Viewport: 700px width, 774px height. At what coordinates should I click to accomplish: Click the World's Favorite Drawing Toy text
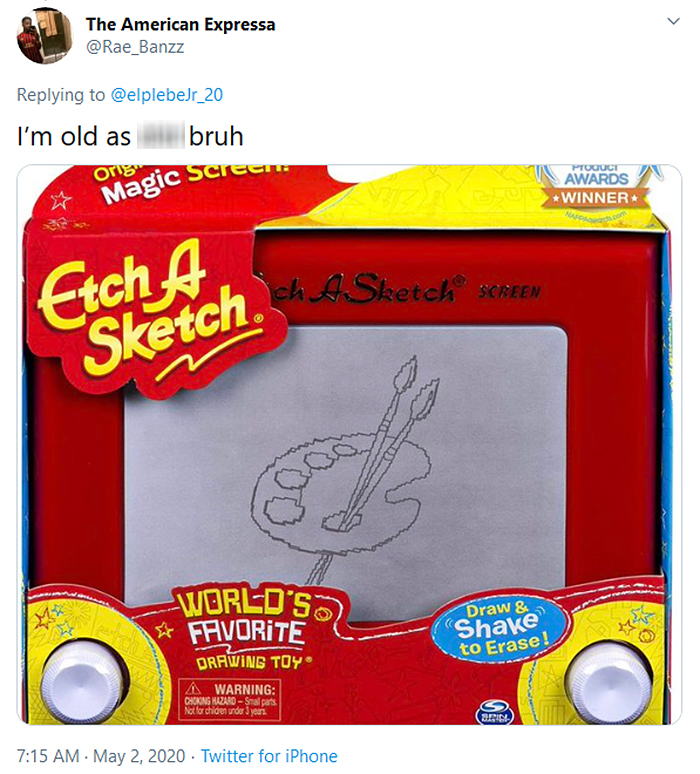click(247, 633)
